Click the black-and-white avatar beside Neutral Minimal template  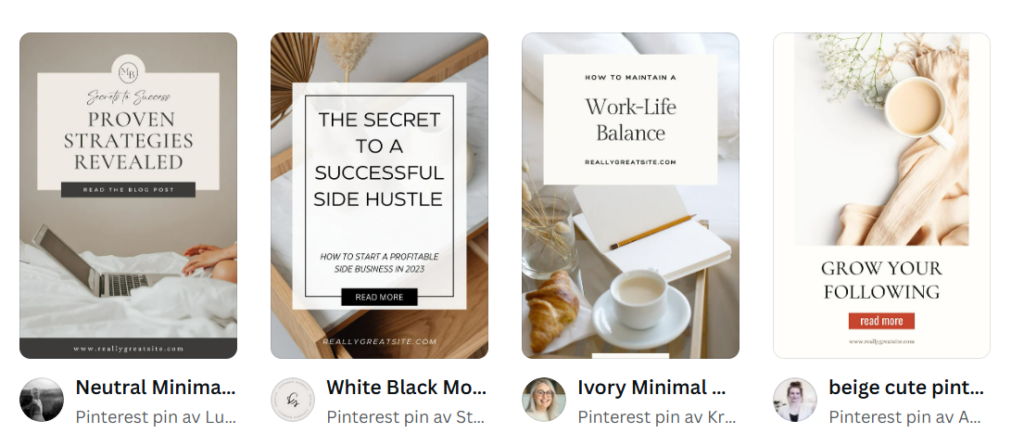[x=42, y=400]
